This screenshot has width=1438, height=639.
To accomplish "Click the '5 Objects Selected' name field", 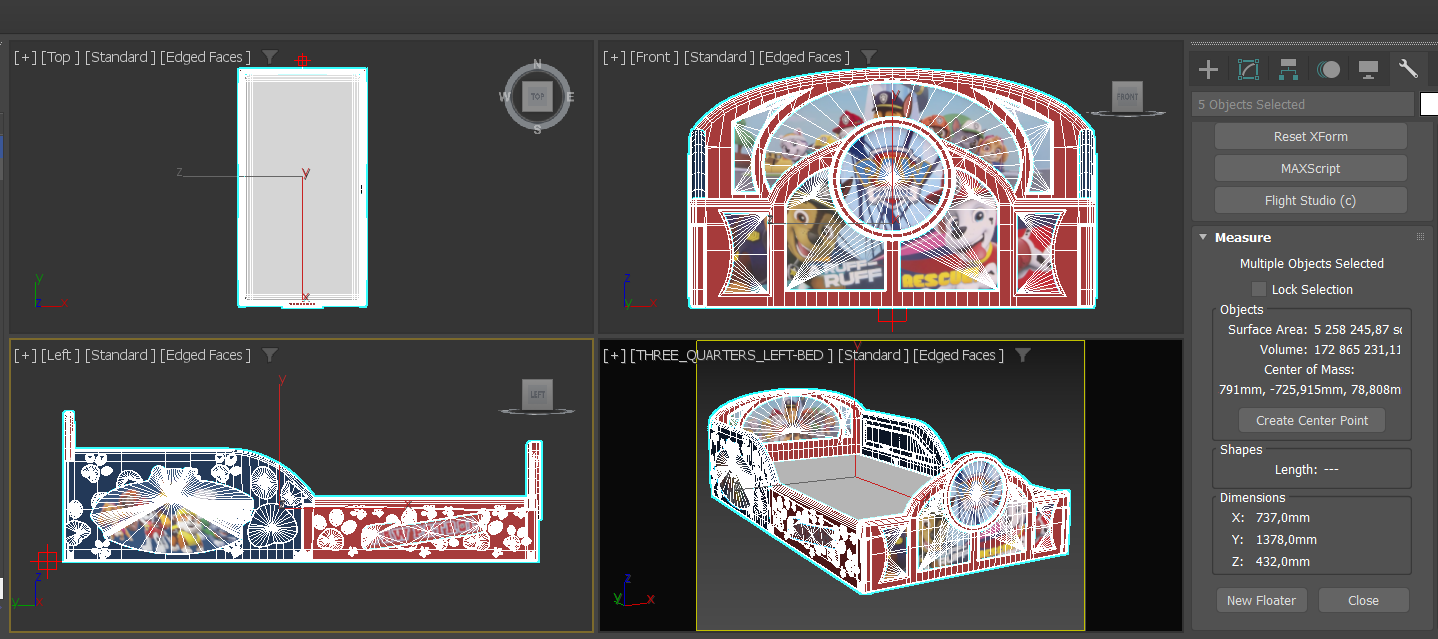I will click(x=1302, y=104).
